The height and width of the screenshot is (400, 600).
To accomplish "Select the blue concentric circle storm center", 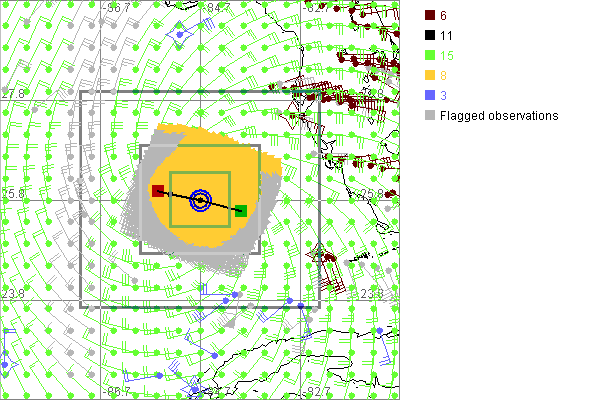I will point(200,201).
